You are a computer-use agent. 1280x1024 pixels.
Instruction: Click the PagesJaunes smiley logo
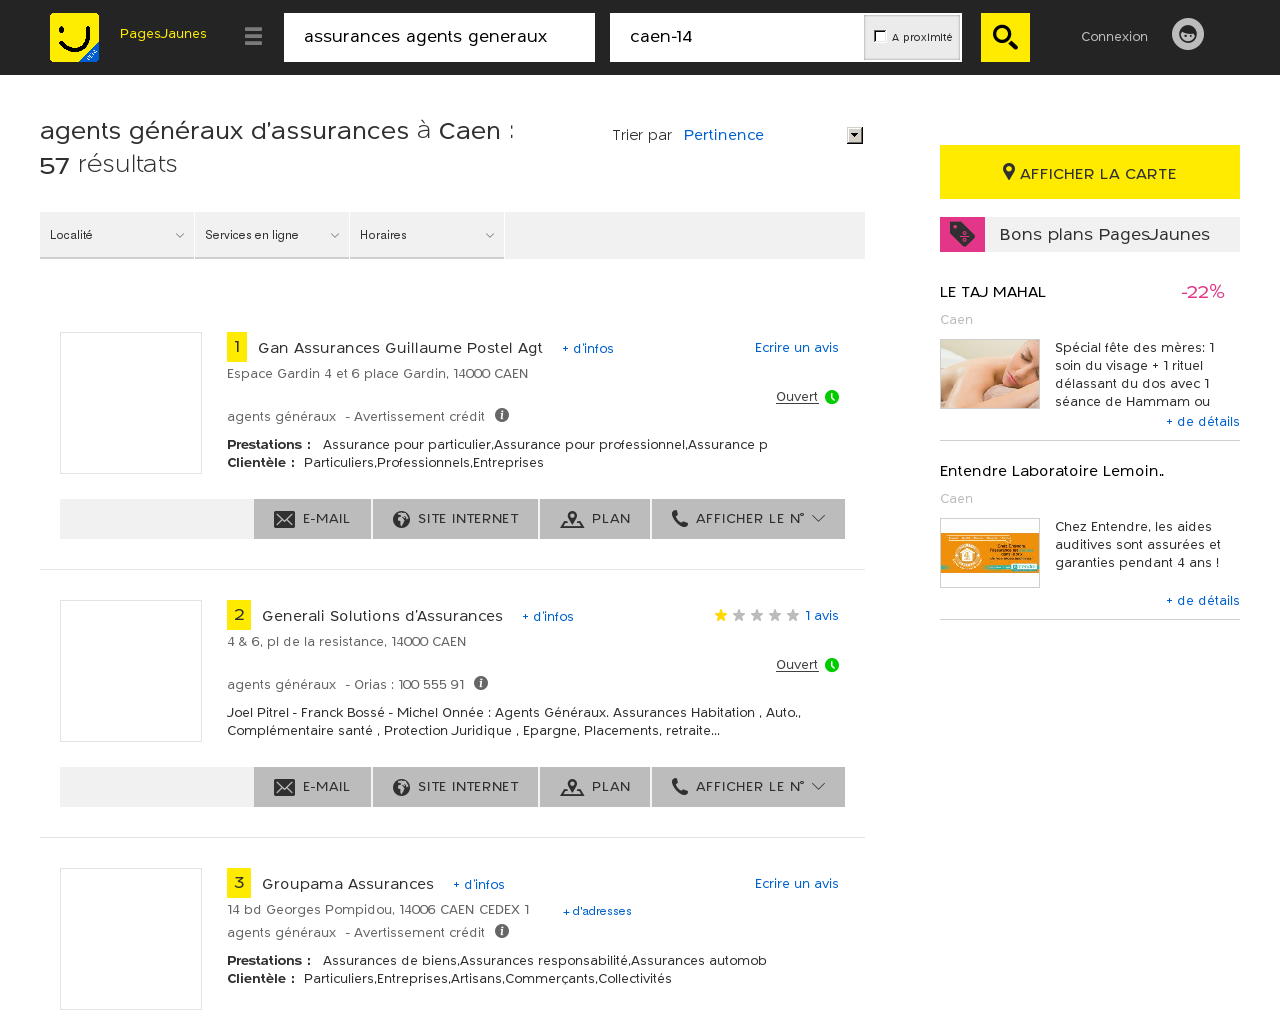74,37
